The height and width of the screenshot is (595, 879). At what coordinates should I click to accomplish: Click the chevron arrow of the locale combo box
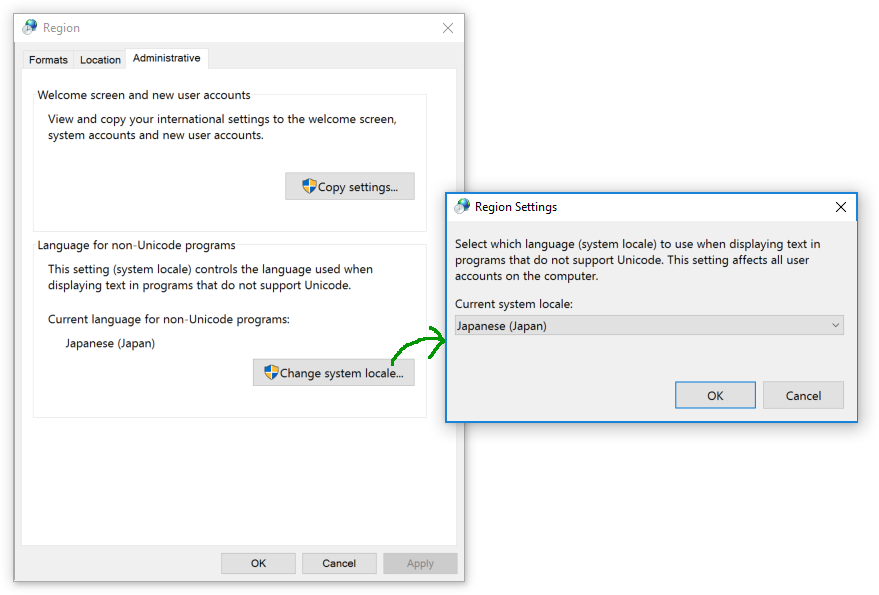[x=835, y=325]
